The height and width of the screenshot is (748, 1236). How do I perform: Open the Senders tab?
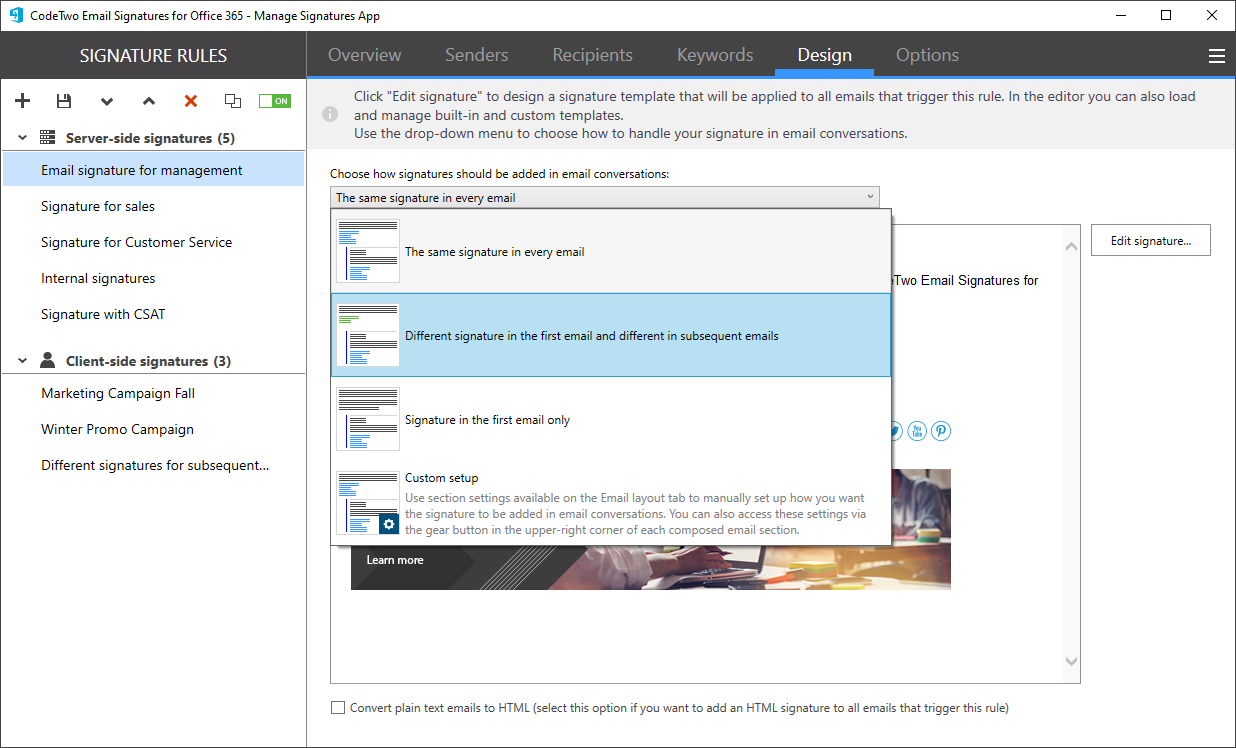coord(476,55)
